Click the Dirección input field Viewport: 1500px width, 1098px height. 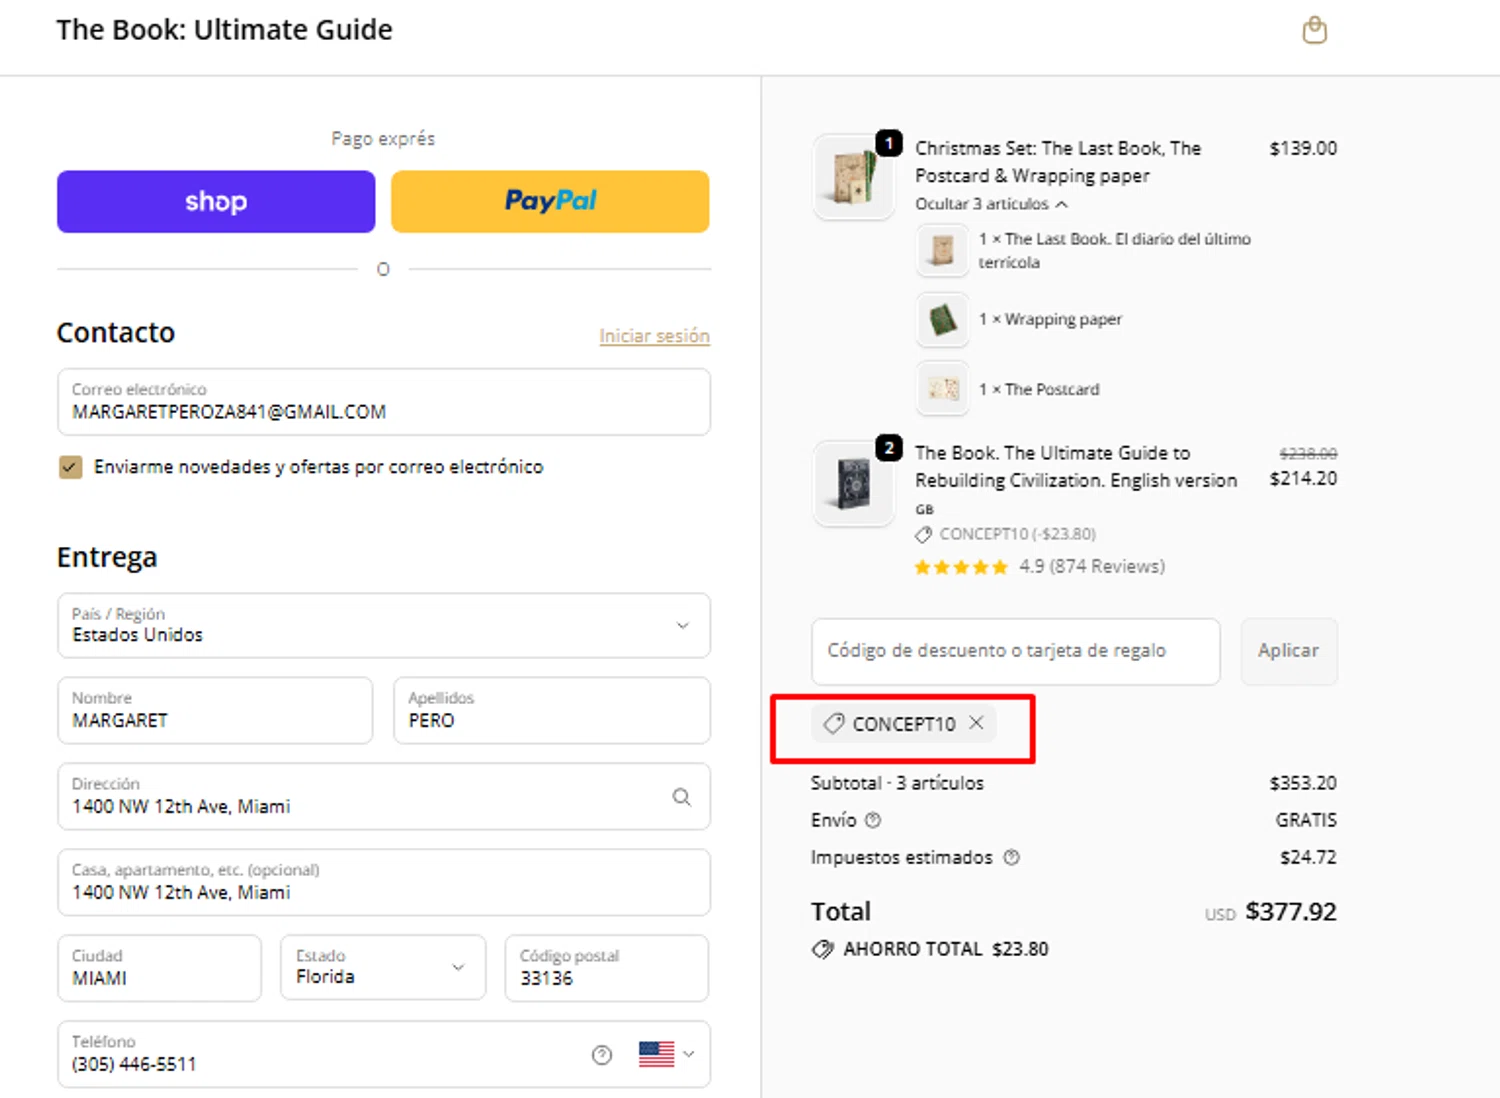[384, 797]
